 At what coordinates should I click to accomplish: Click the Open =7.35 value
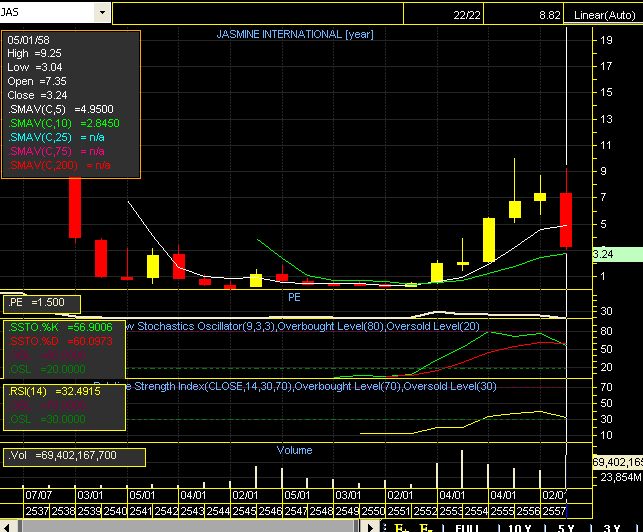click(37, 81)
